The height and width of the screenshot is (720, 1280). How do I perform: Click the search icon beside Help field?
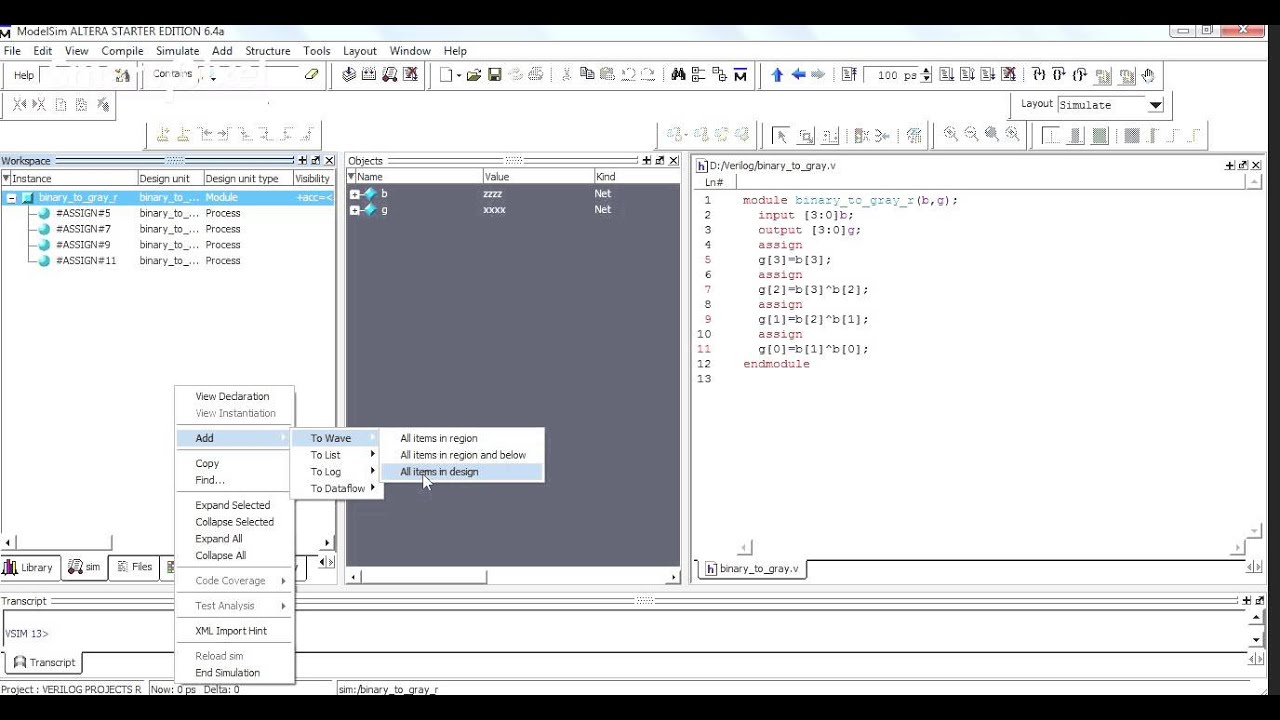(122, 75)
